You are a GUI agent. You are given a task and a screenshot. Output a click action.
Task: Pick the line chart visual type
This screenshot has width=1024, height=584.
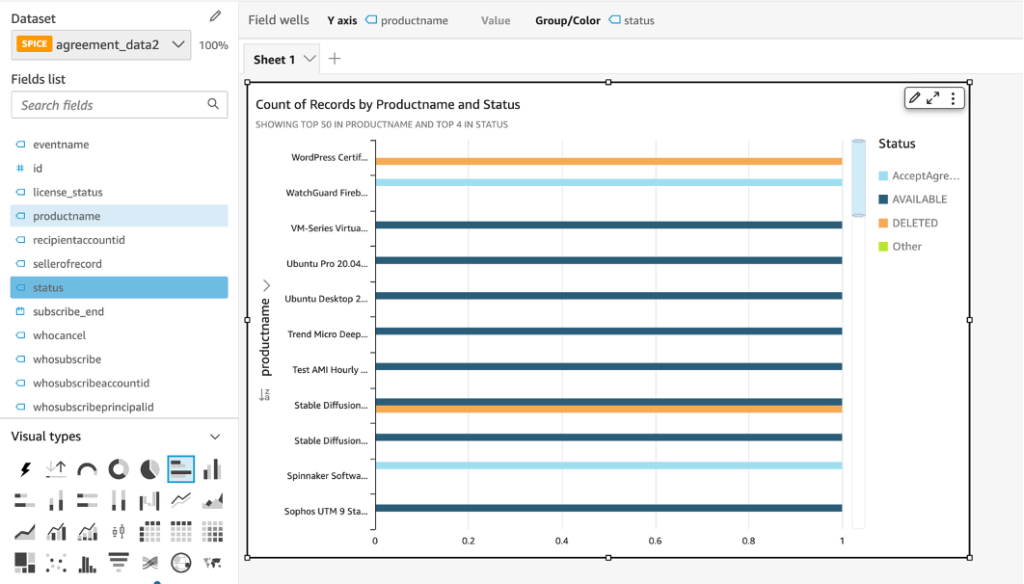point(180,500)
